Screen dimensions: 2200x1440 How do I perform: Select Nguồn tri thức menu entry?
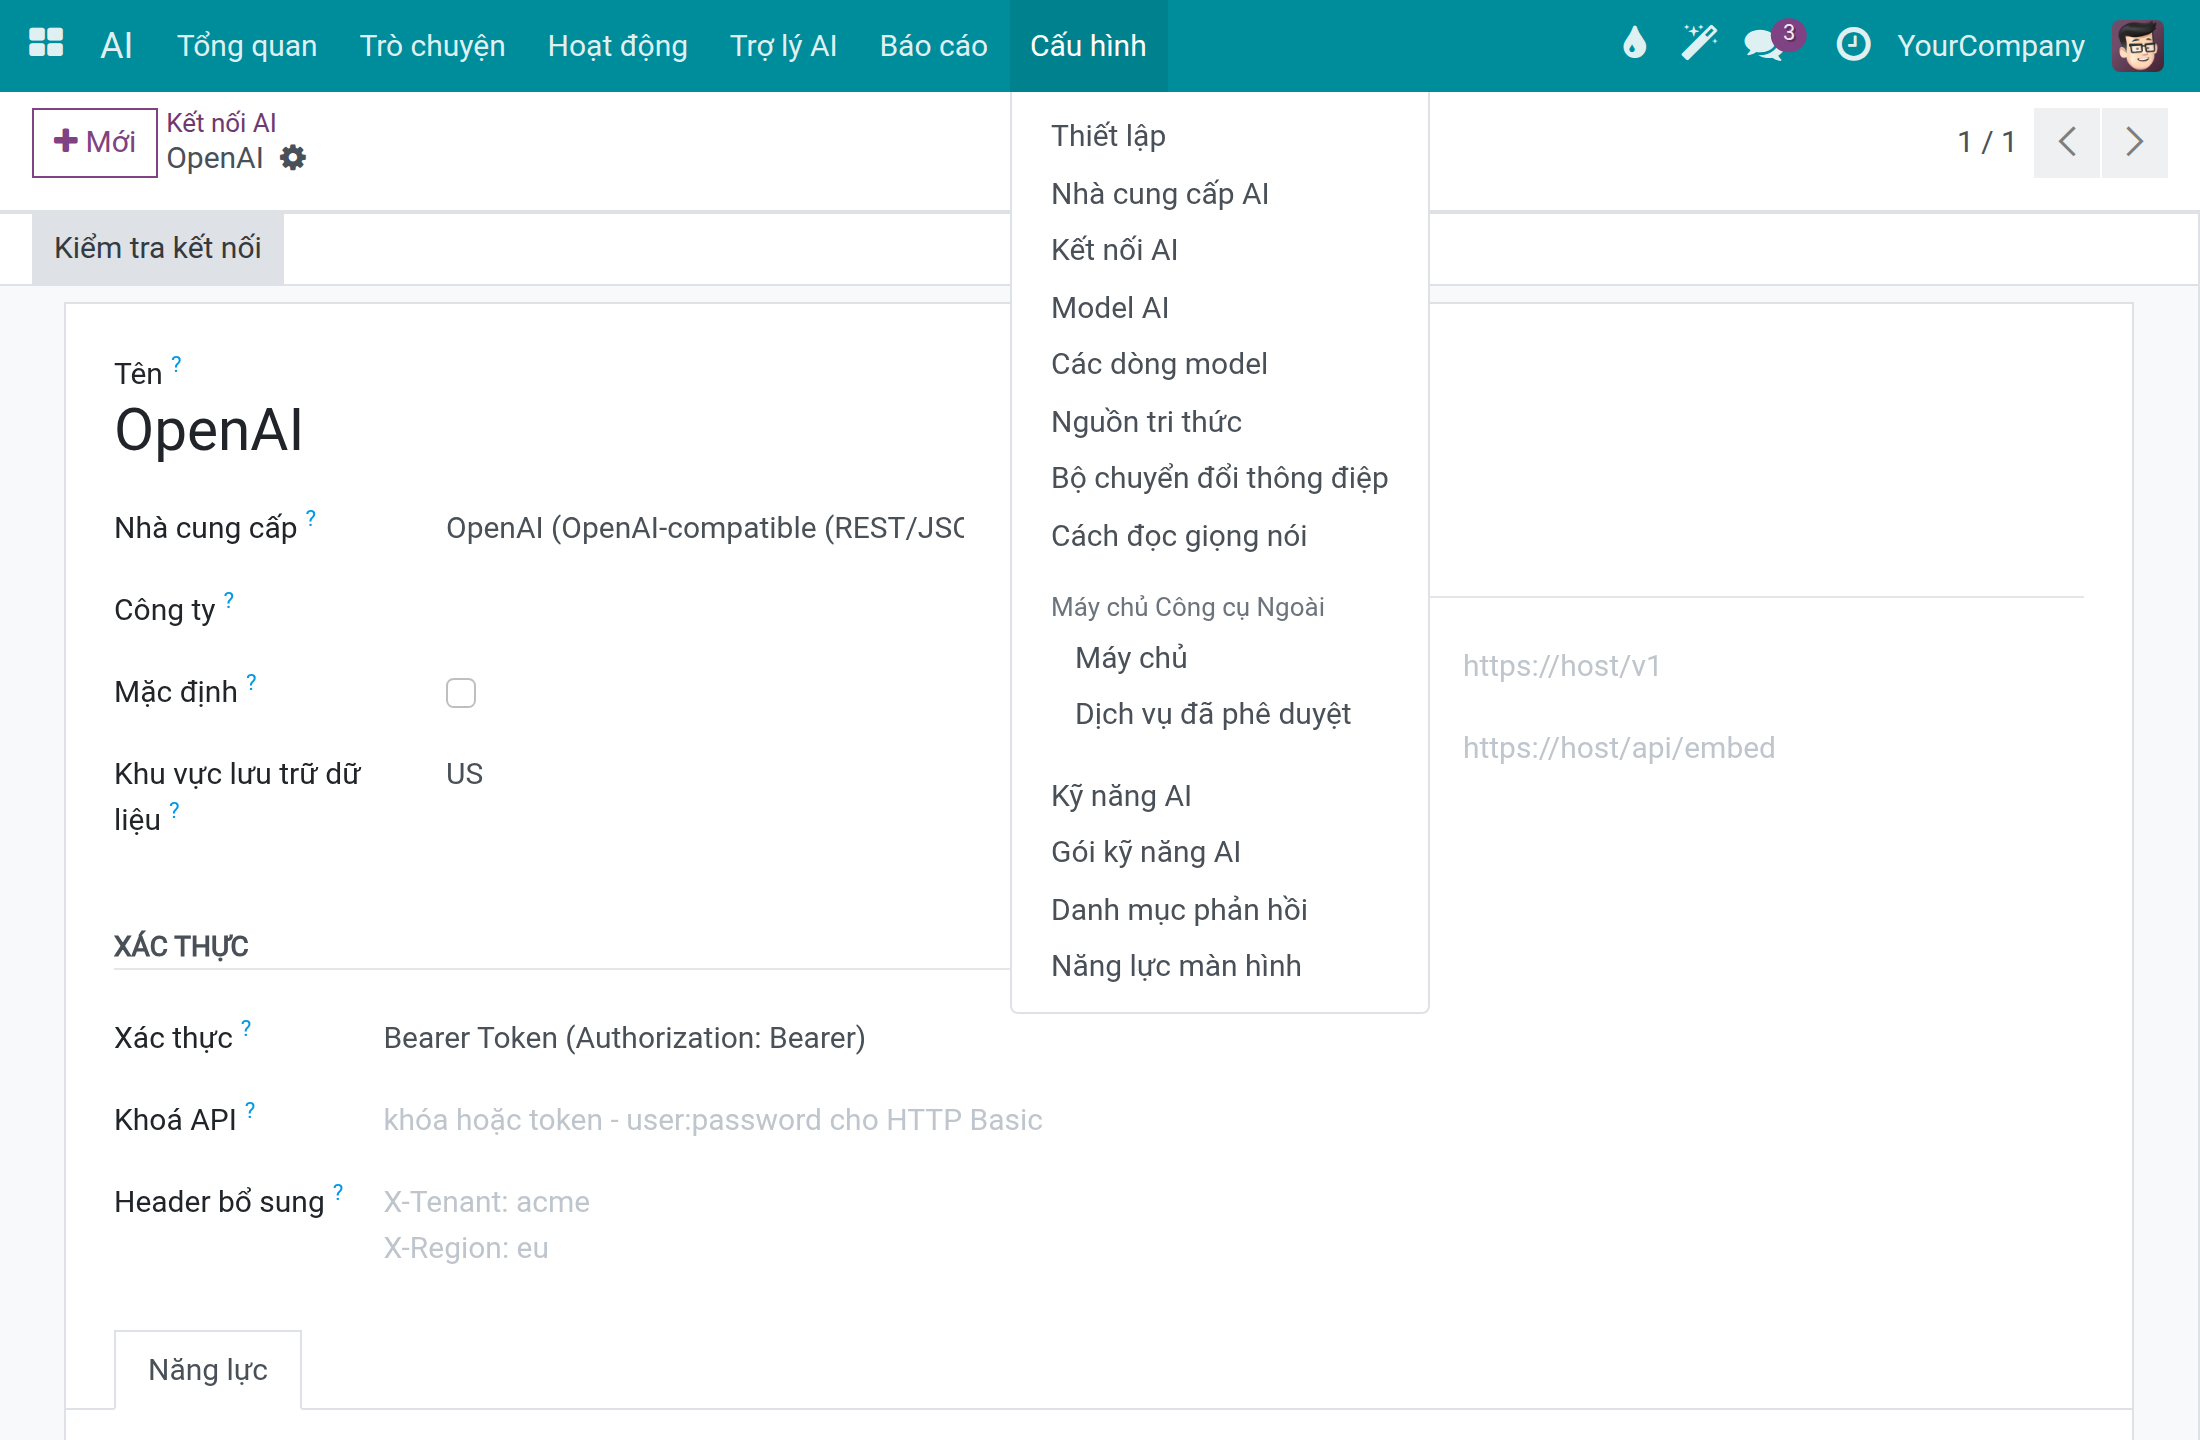(x=1220, y=422)
